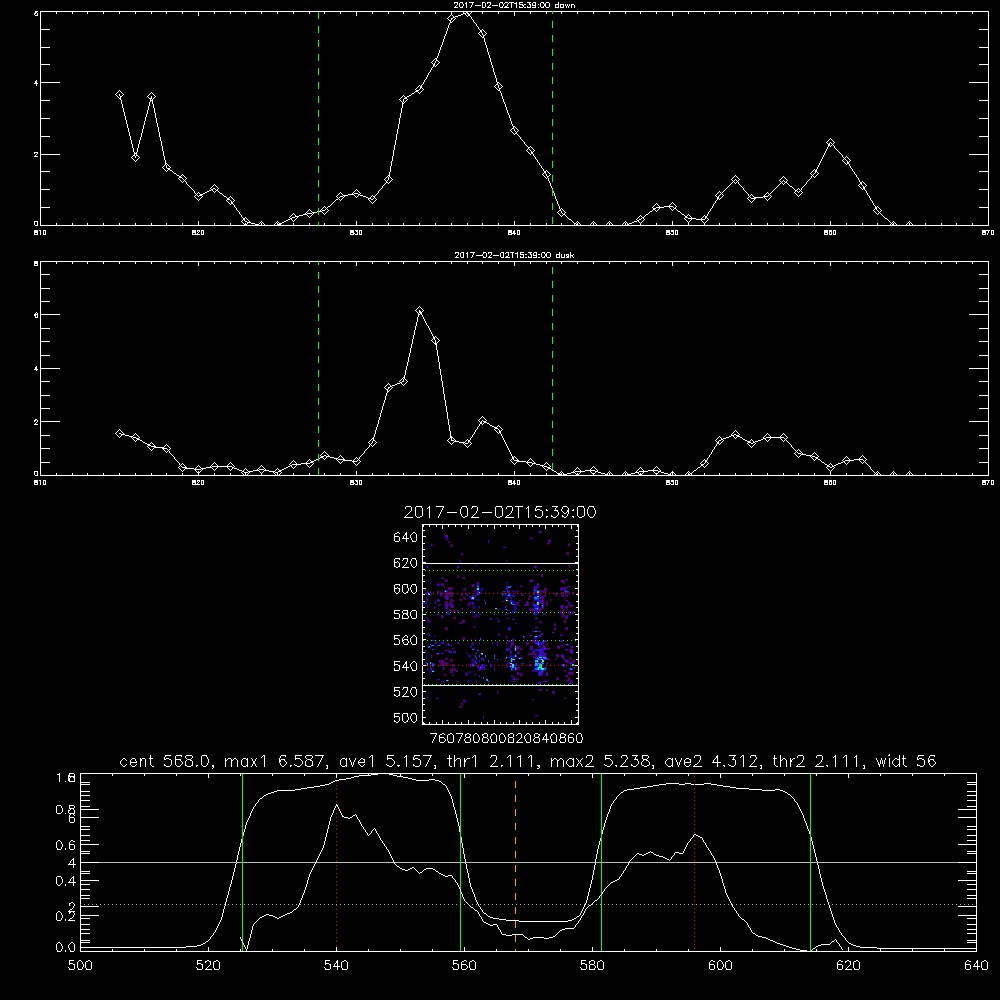
Task: Click bottom plot x-axis label 520
Action: (x=208, y=966)
